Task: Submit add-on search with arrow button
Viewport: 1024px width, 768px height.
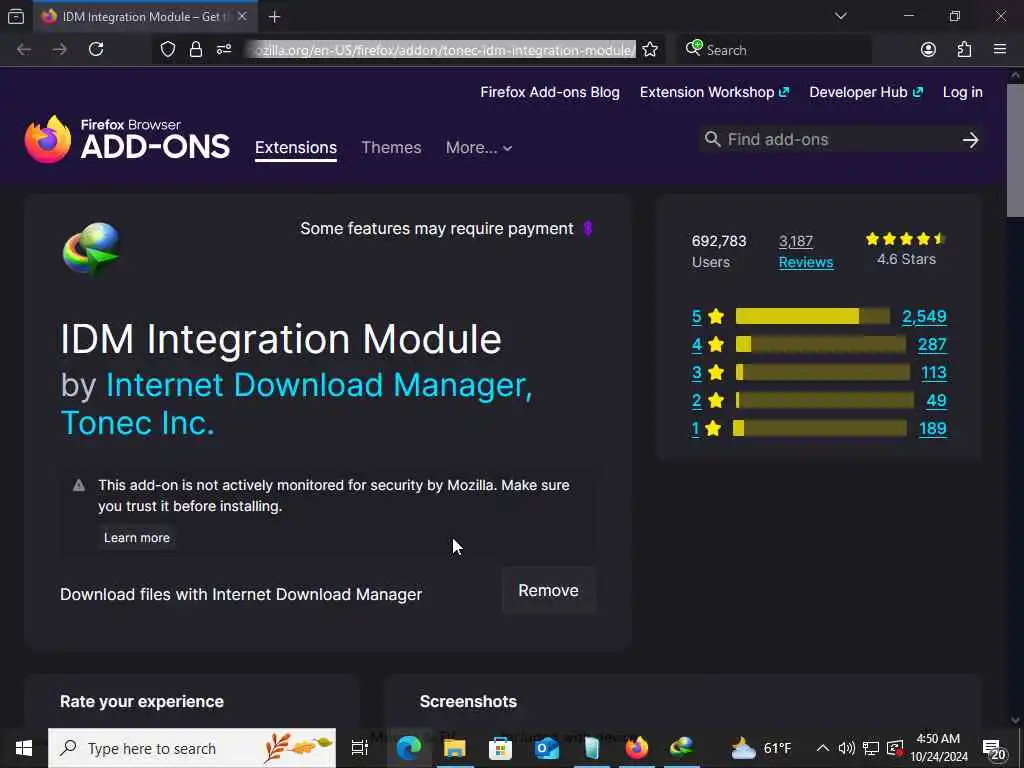Action: point(970,139)
